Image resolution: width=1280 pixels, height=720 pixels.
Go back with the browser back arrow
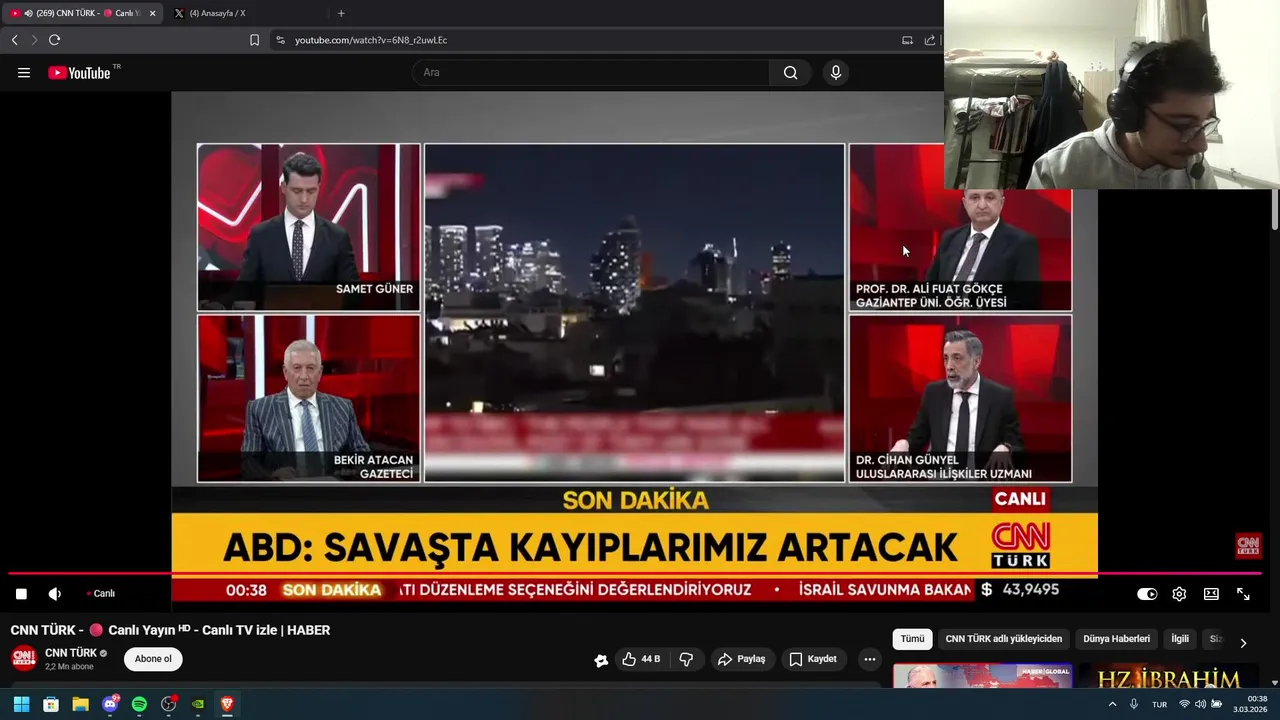tap(14, 40)
